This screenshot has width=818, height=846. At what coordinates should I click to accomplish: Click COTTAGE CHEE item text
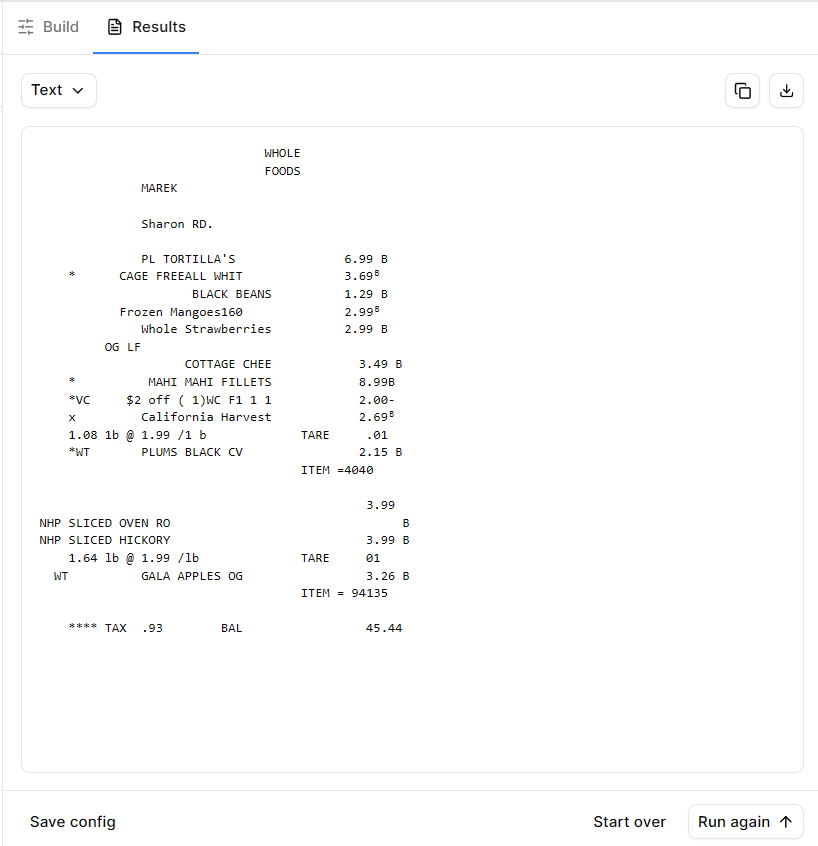pos(228,364)
